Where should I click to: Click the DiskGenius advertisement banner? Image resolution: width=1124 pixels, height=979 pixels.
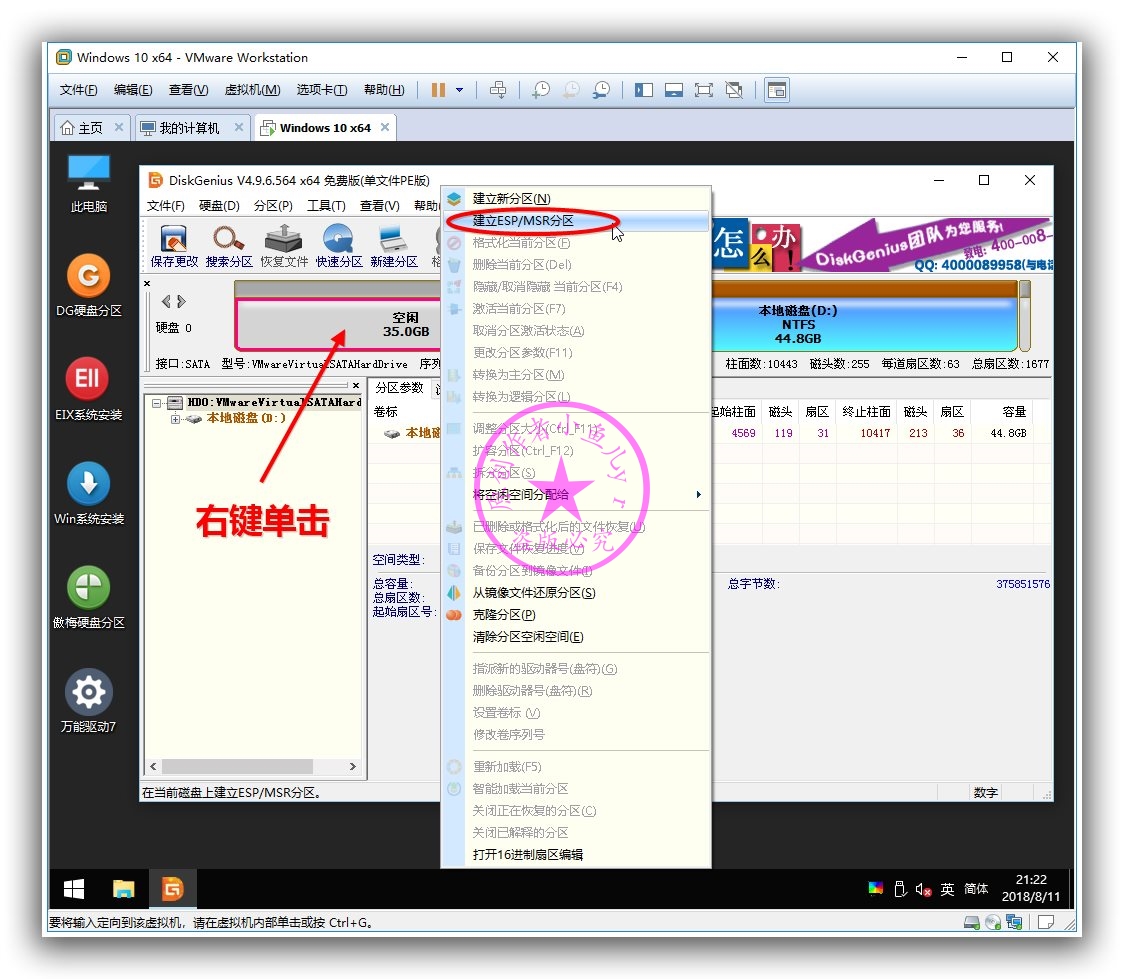click(882, 246)
